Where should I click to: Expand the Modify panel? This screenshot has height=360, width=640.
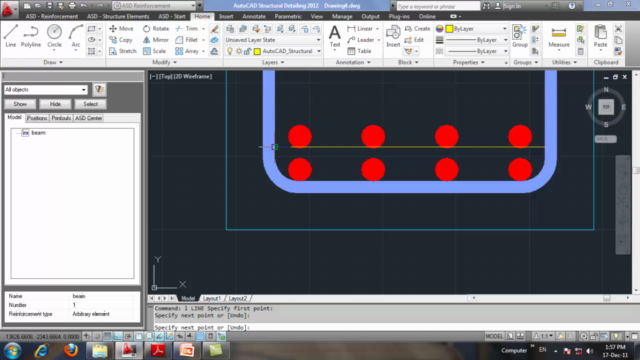pyautogui.click(x=164, y=62)
